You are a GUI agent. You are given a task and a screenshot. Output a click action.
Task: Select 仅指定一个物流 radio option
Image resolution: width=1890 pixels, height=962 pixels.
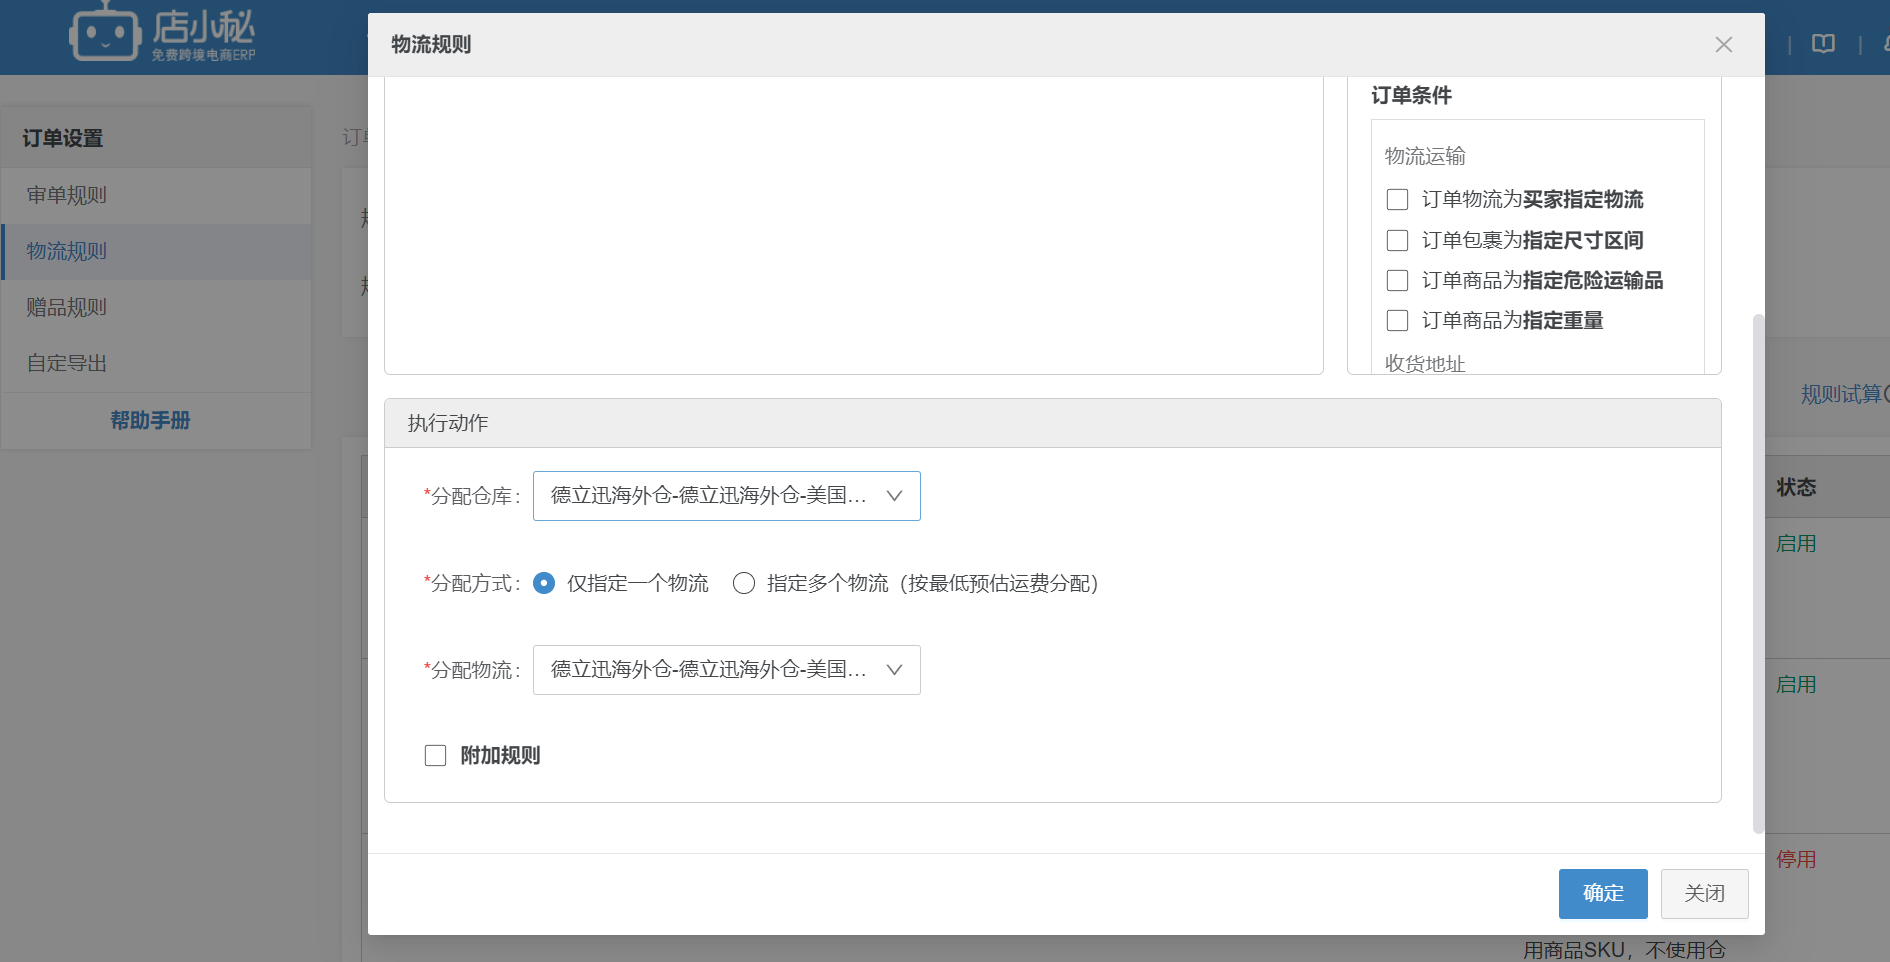pos(544,584)
